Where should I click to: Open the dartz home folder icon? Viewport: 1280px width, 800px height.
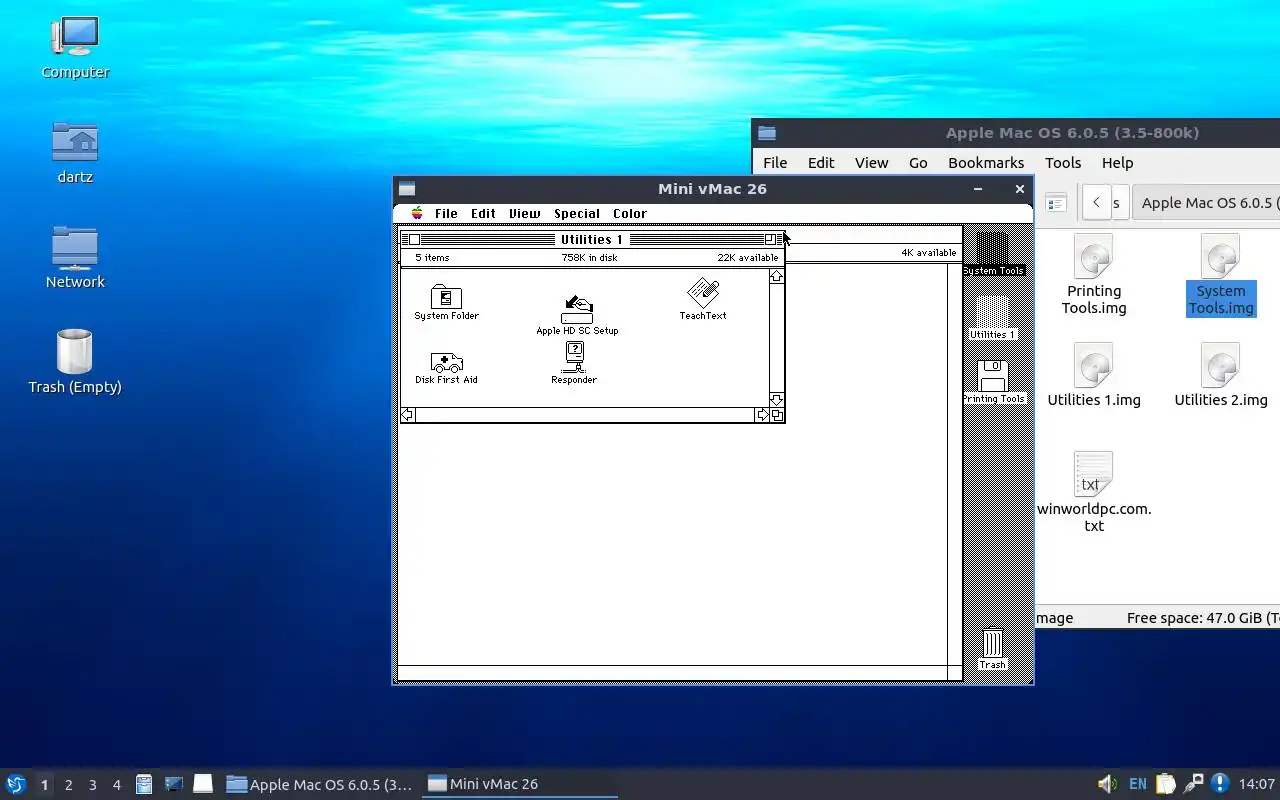75,152
